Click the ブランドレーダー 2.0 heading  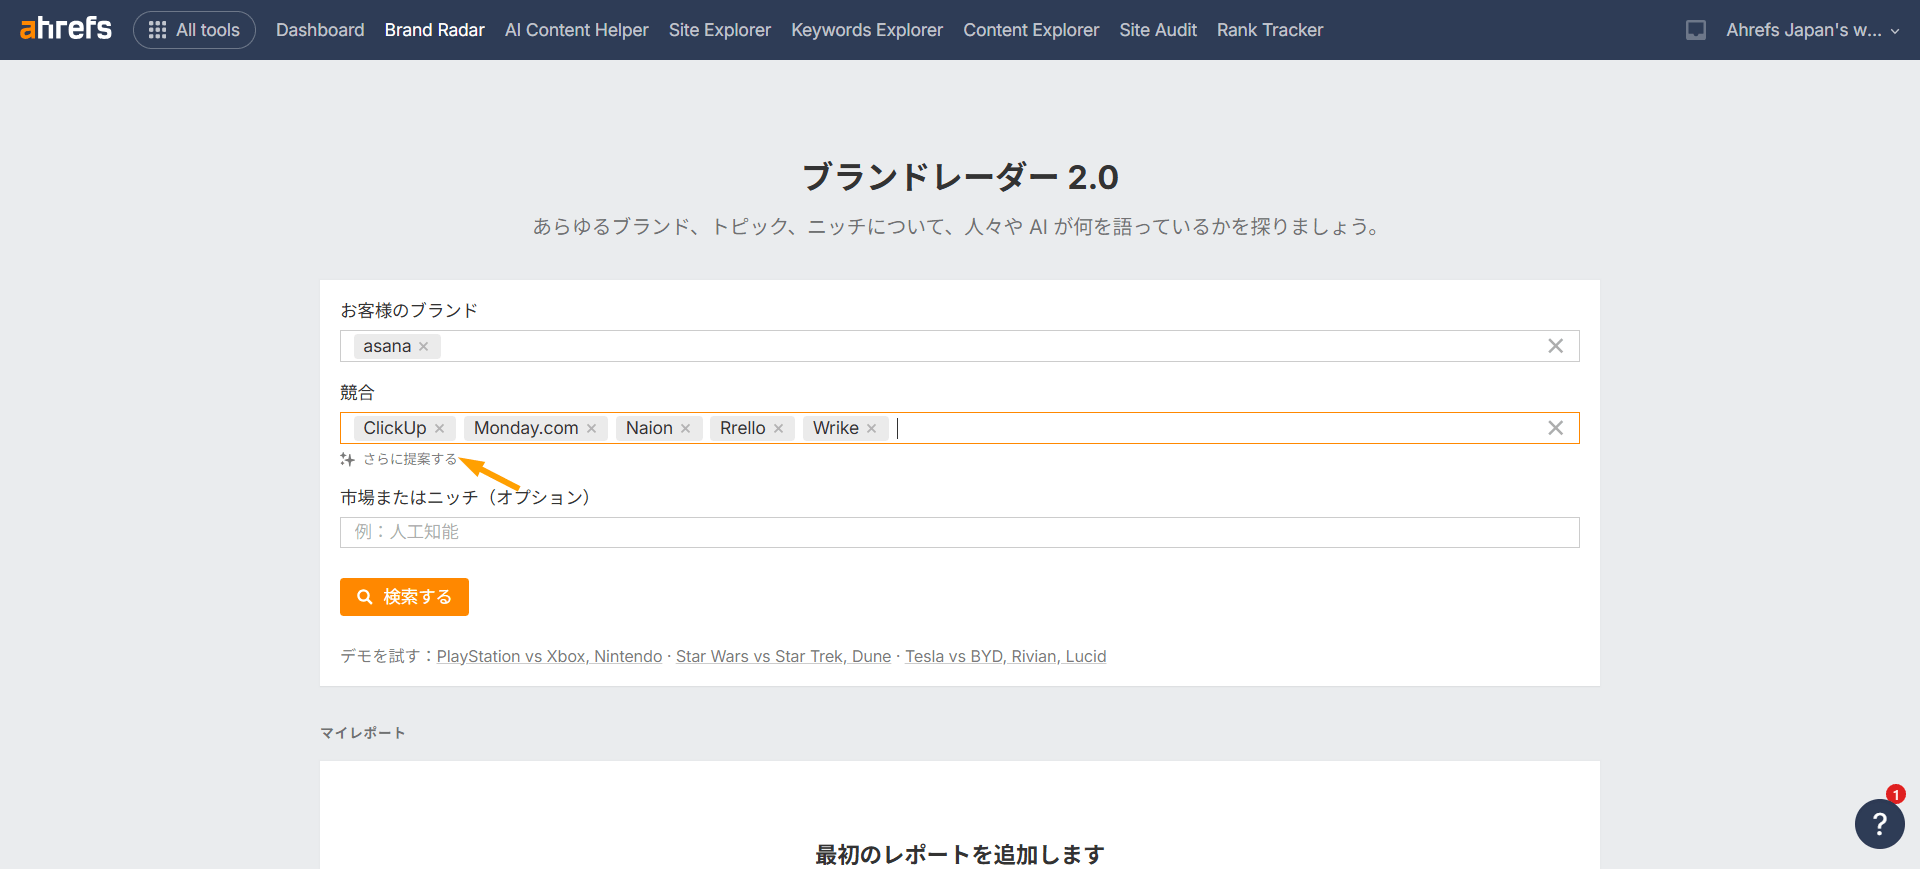coord(960,177)
